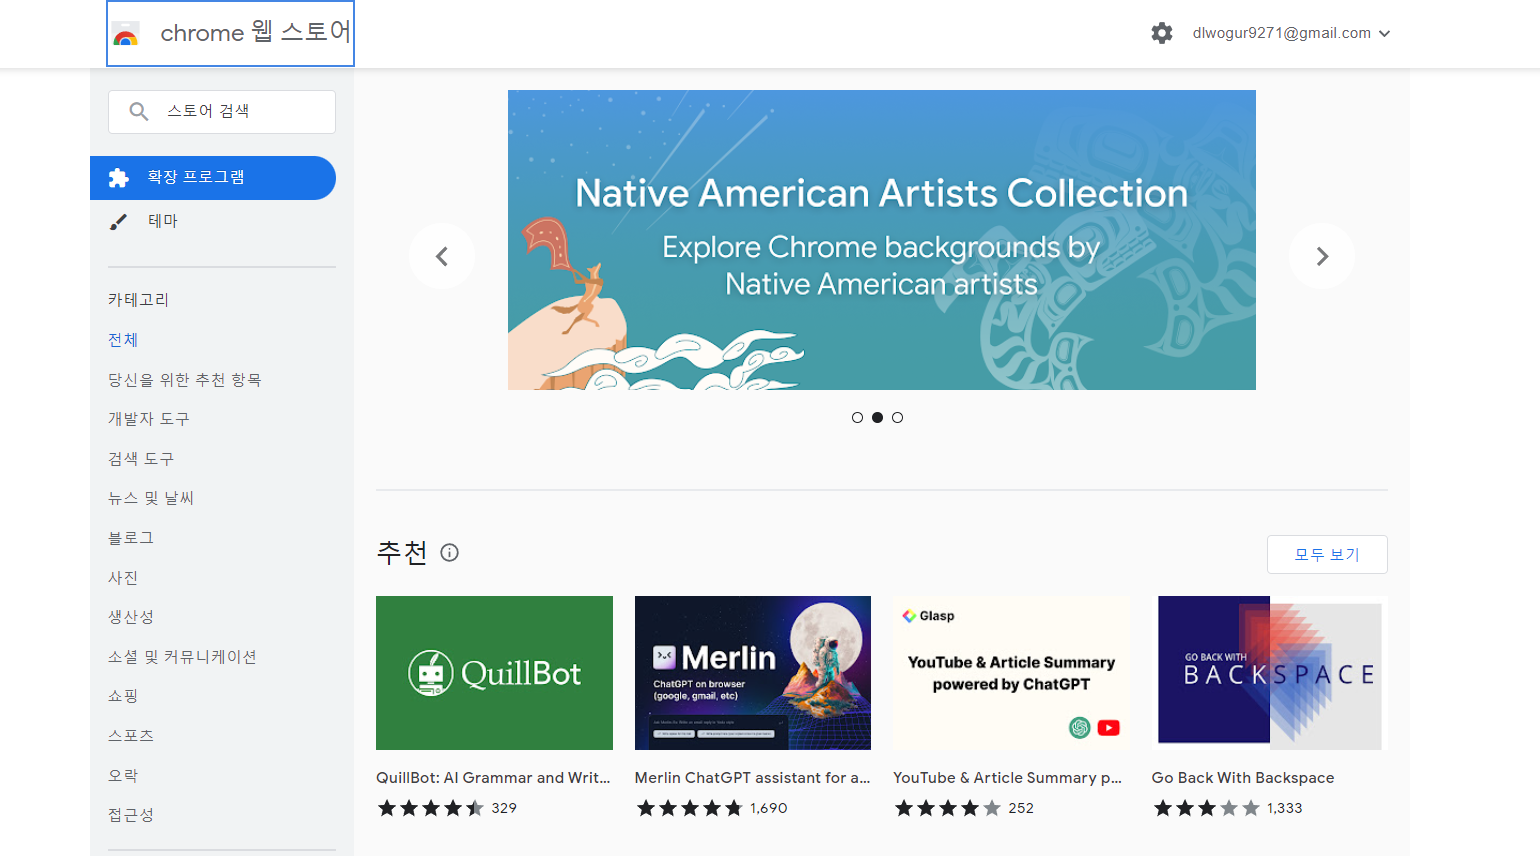Choose the 스포츠 category
Viewport: 1540px width, 856px height.
131,736
